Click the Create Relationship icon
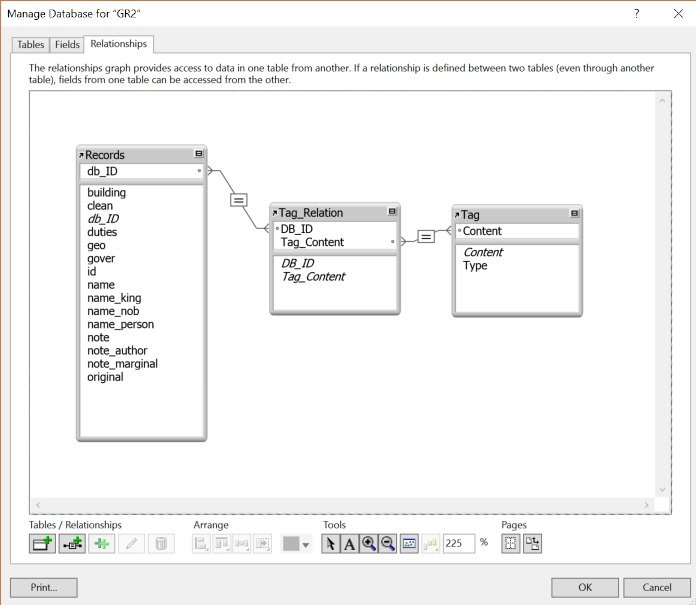 tap(72, 543)
